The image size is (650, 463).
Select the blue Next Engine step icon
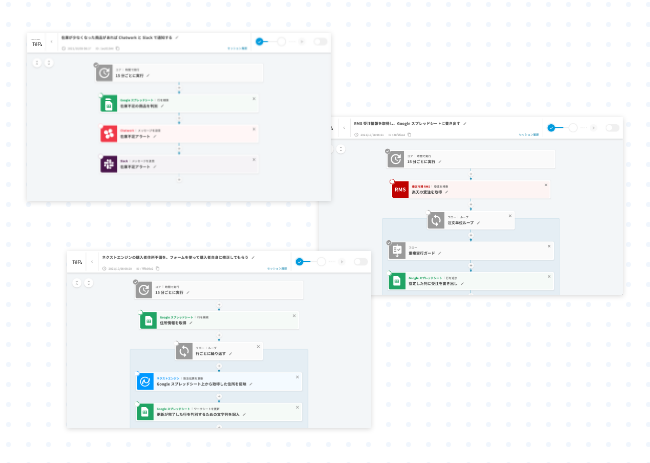pos(146,382)
